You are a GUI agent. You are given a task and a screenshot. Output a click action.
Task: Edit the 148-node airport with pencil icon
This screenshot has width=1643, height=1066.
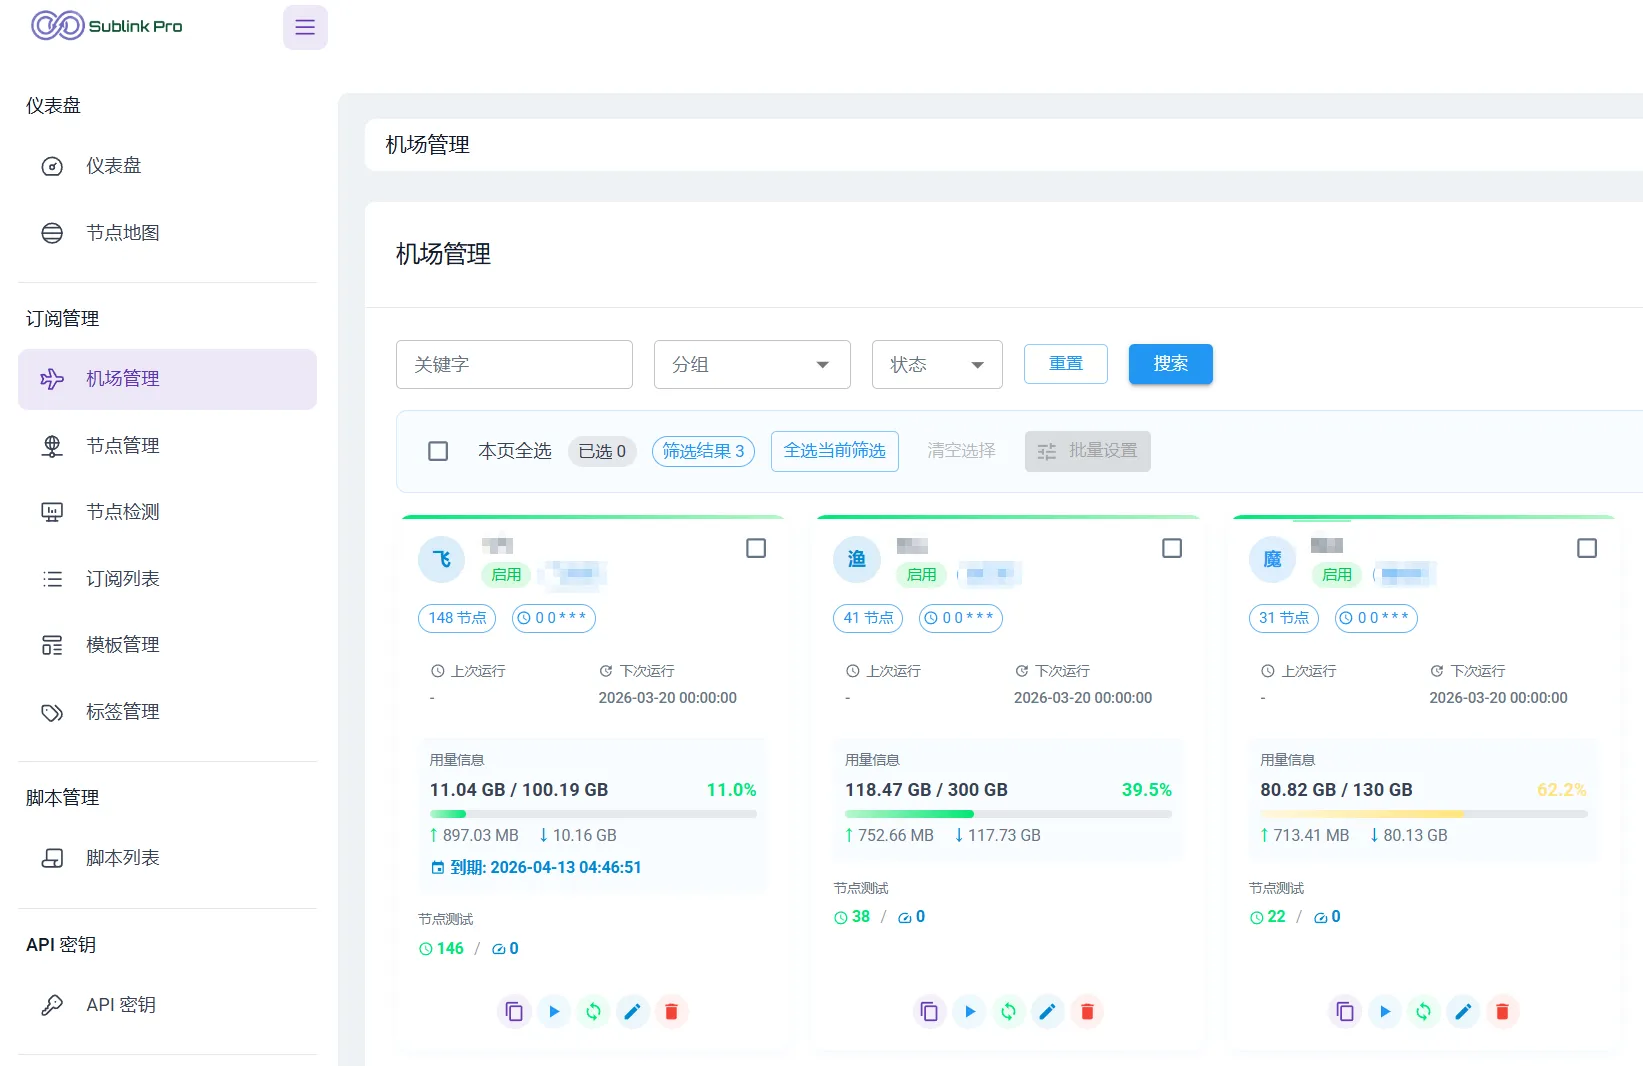(x=632, y=1012)
